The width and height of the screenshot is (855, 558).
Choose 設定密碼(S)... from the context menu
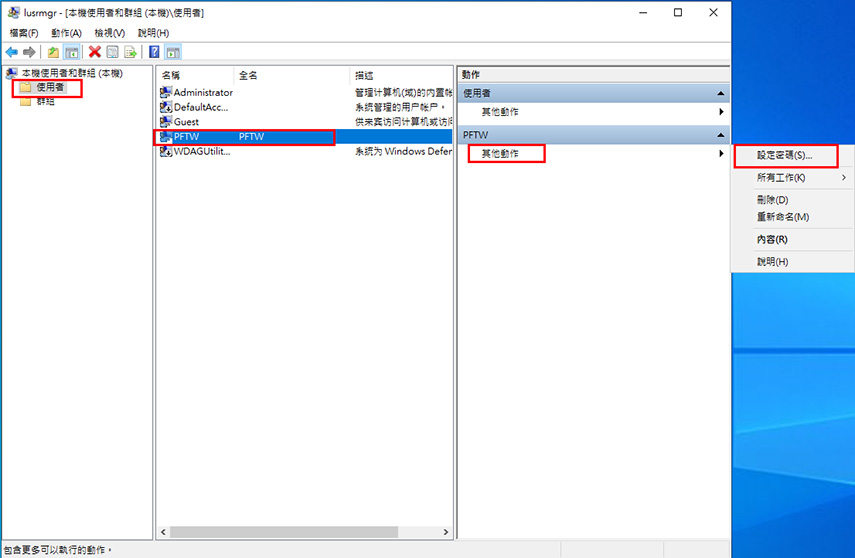[x=784, y=156]
